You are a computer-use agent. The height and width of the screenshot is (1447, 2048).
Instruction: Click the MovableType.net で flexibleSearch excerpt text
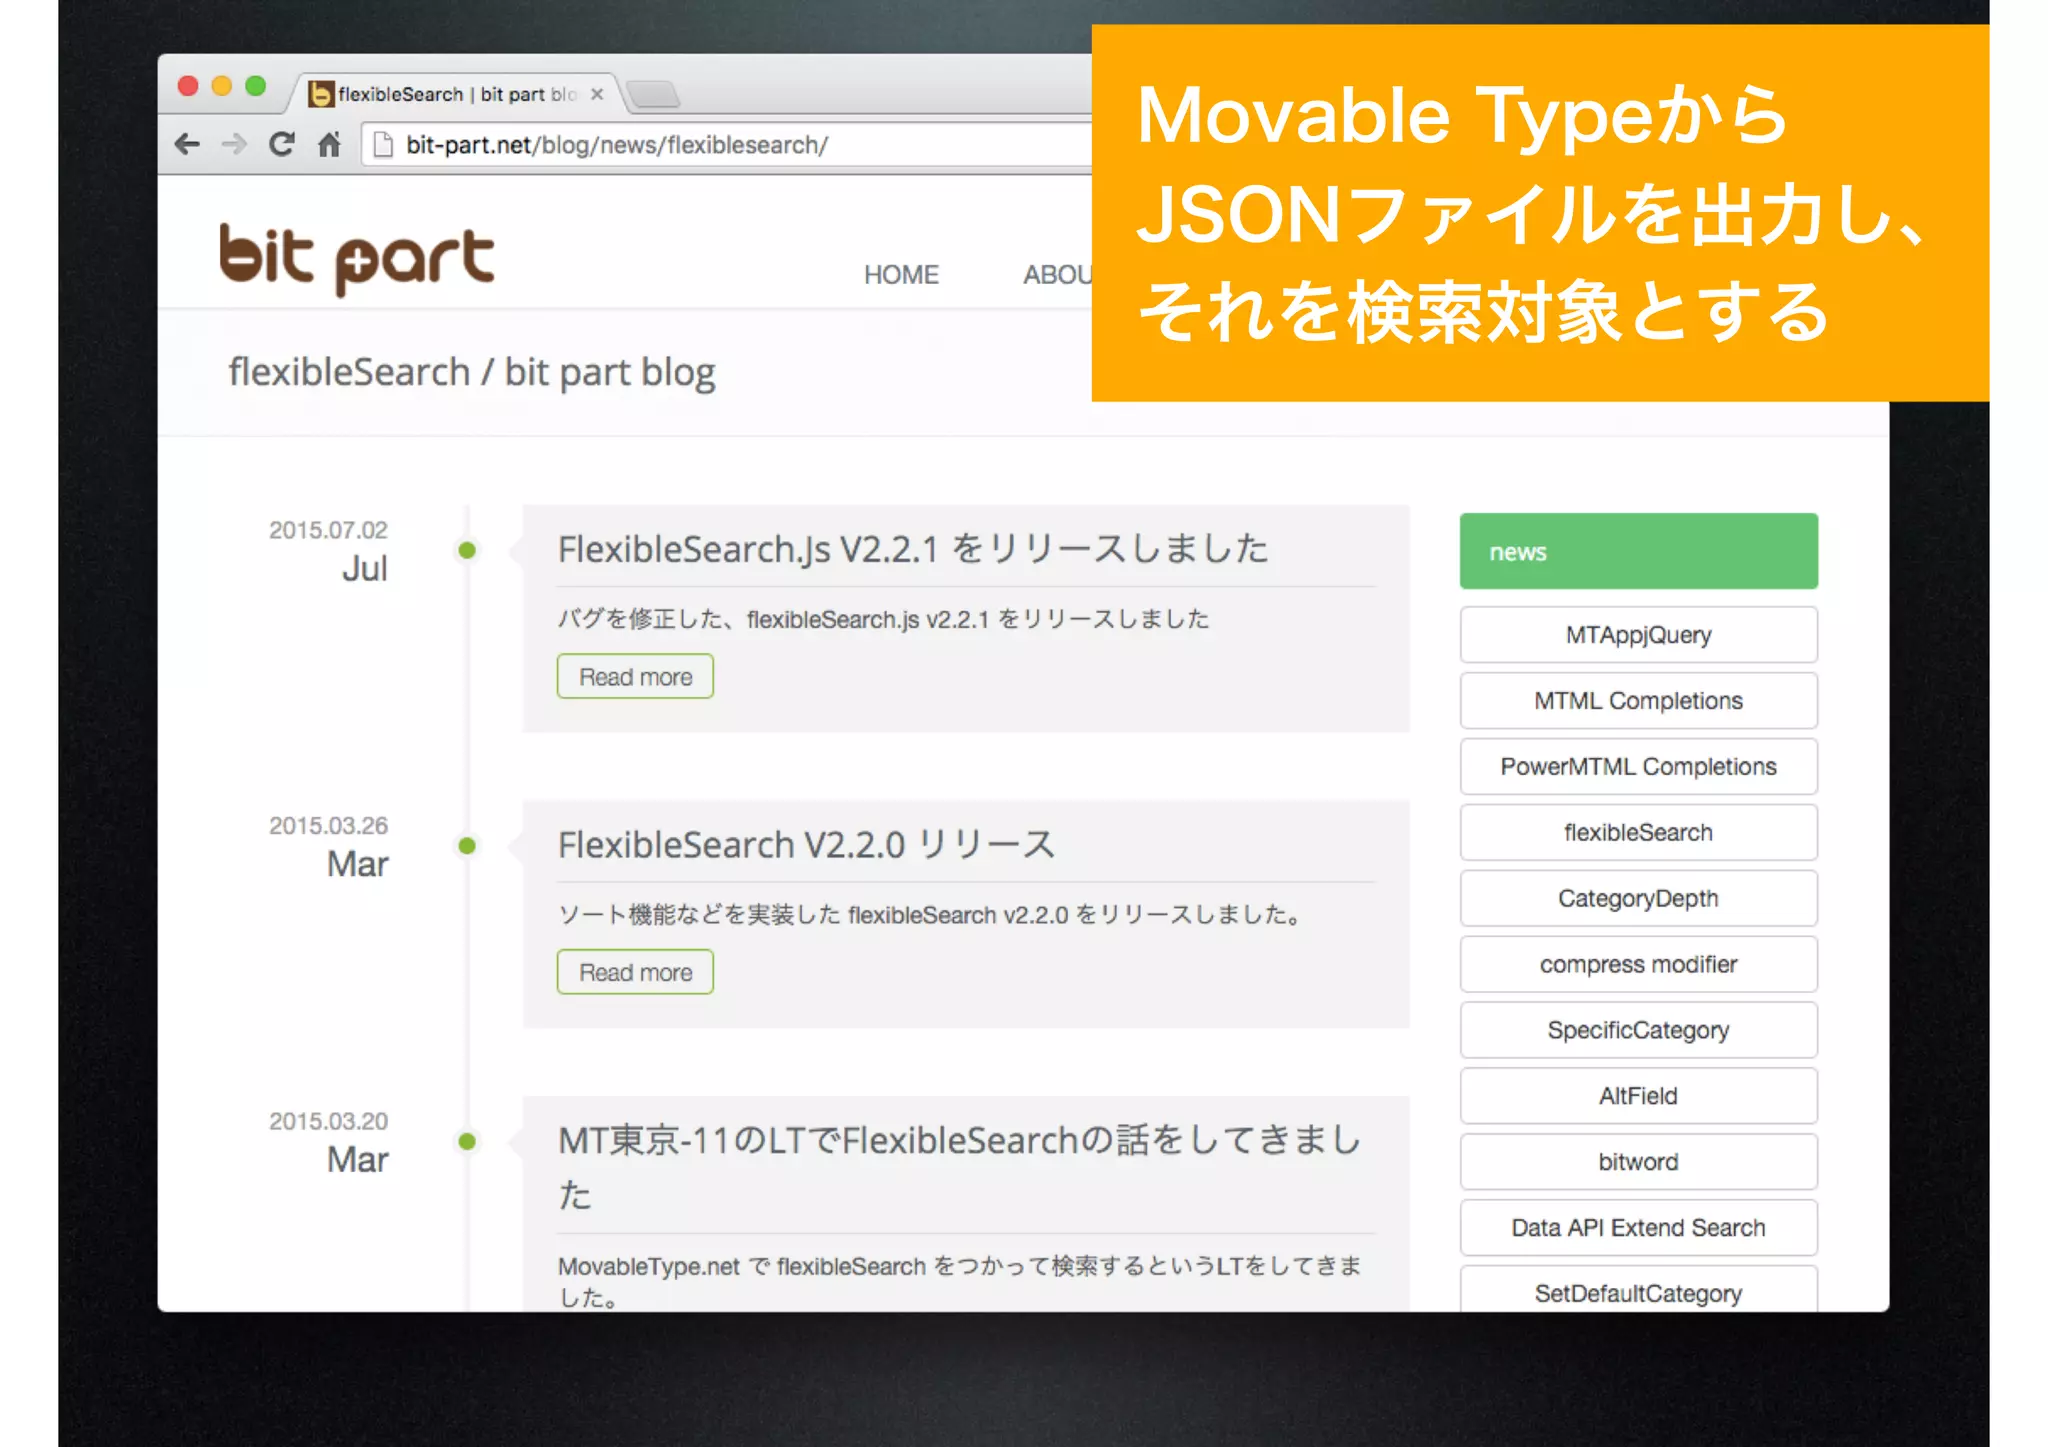(x=960, y=1281)
